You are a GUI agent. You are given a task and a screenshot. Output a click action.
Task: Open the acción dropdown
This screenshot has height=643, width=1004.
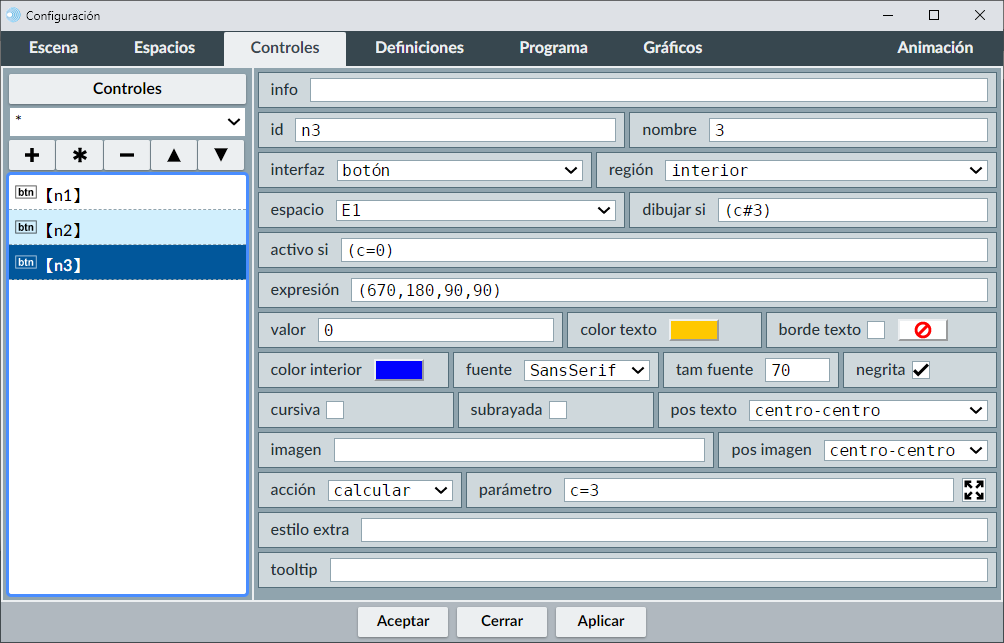pos(390,490)
